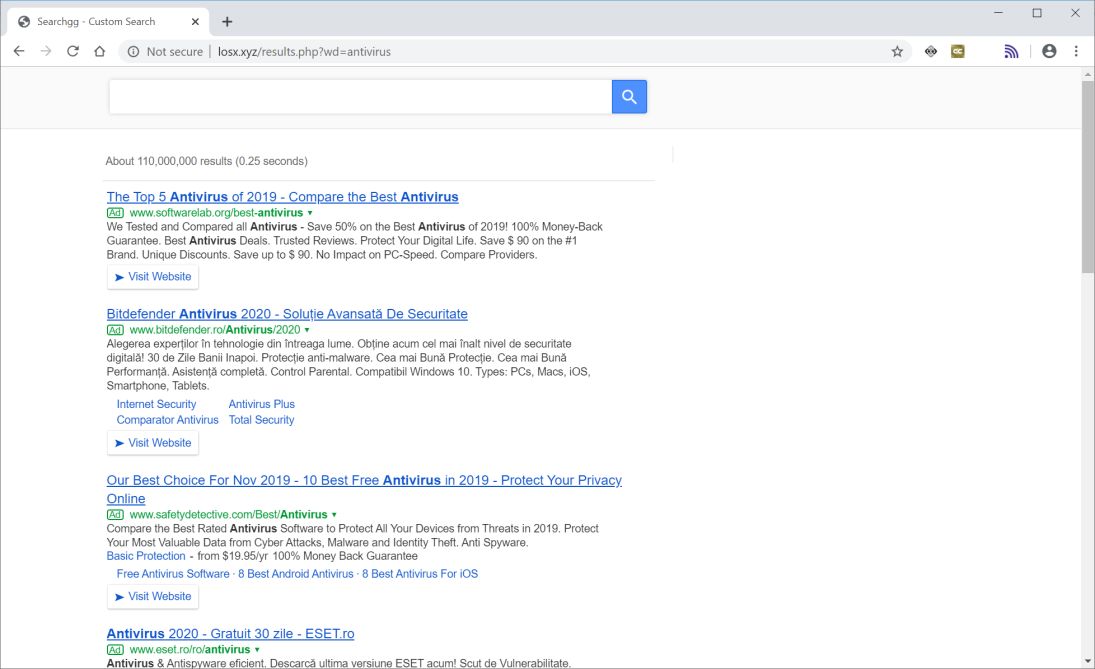The width and height of the screenshot is (1095, 669).
Task: Click the Ad badge beside softwarelab.org
Action: [115, 213]
